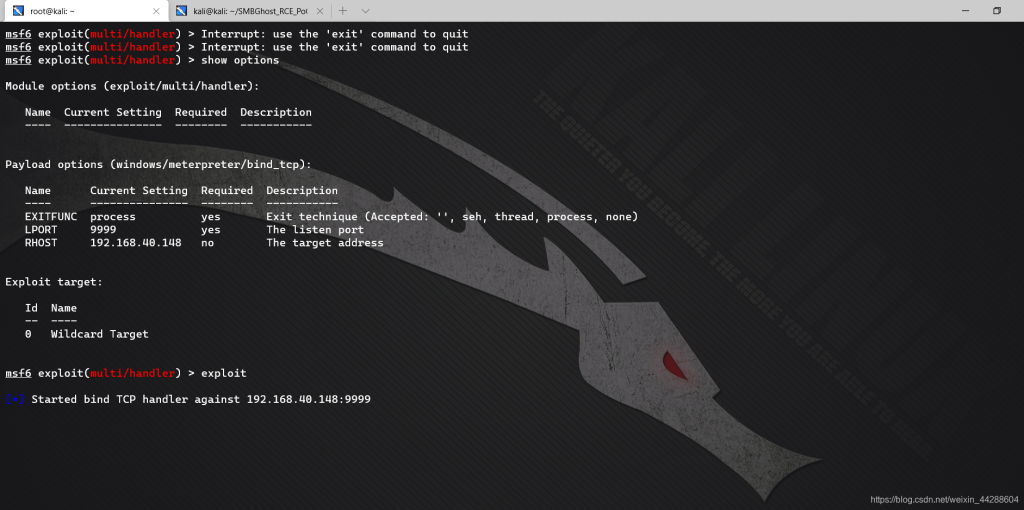Click 'Current Setting' header in payload options table
Viewport: 1024px width, 510px height.
click(x=139, y=191)
